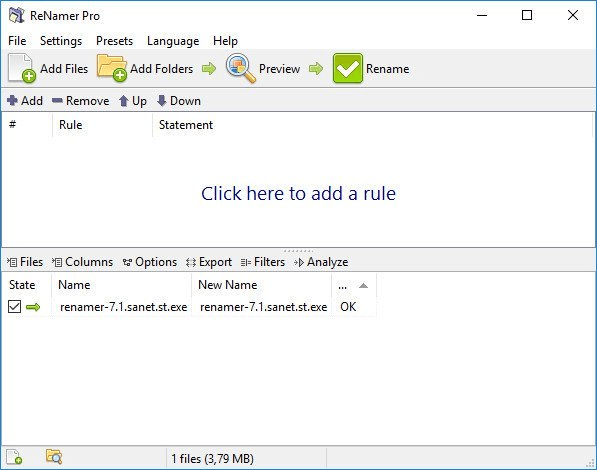Click the status bar folder search icon
597x470 pixels.
pyautogui.click(x=54, y=456)
